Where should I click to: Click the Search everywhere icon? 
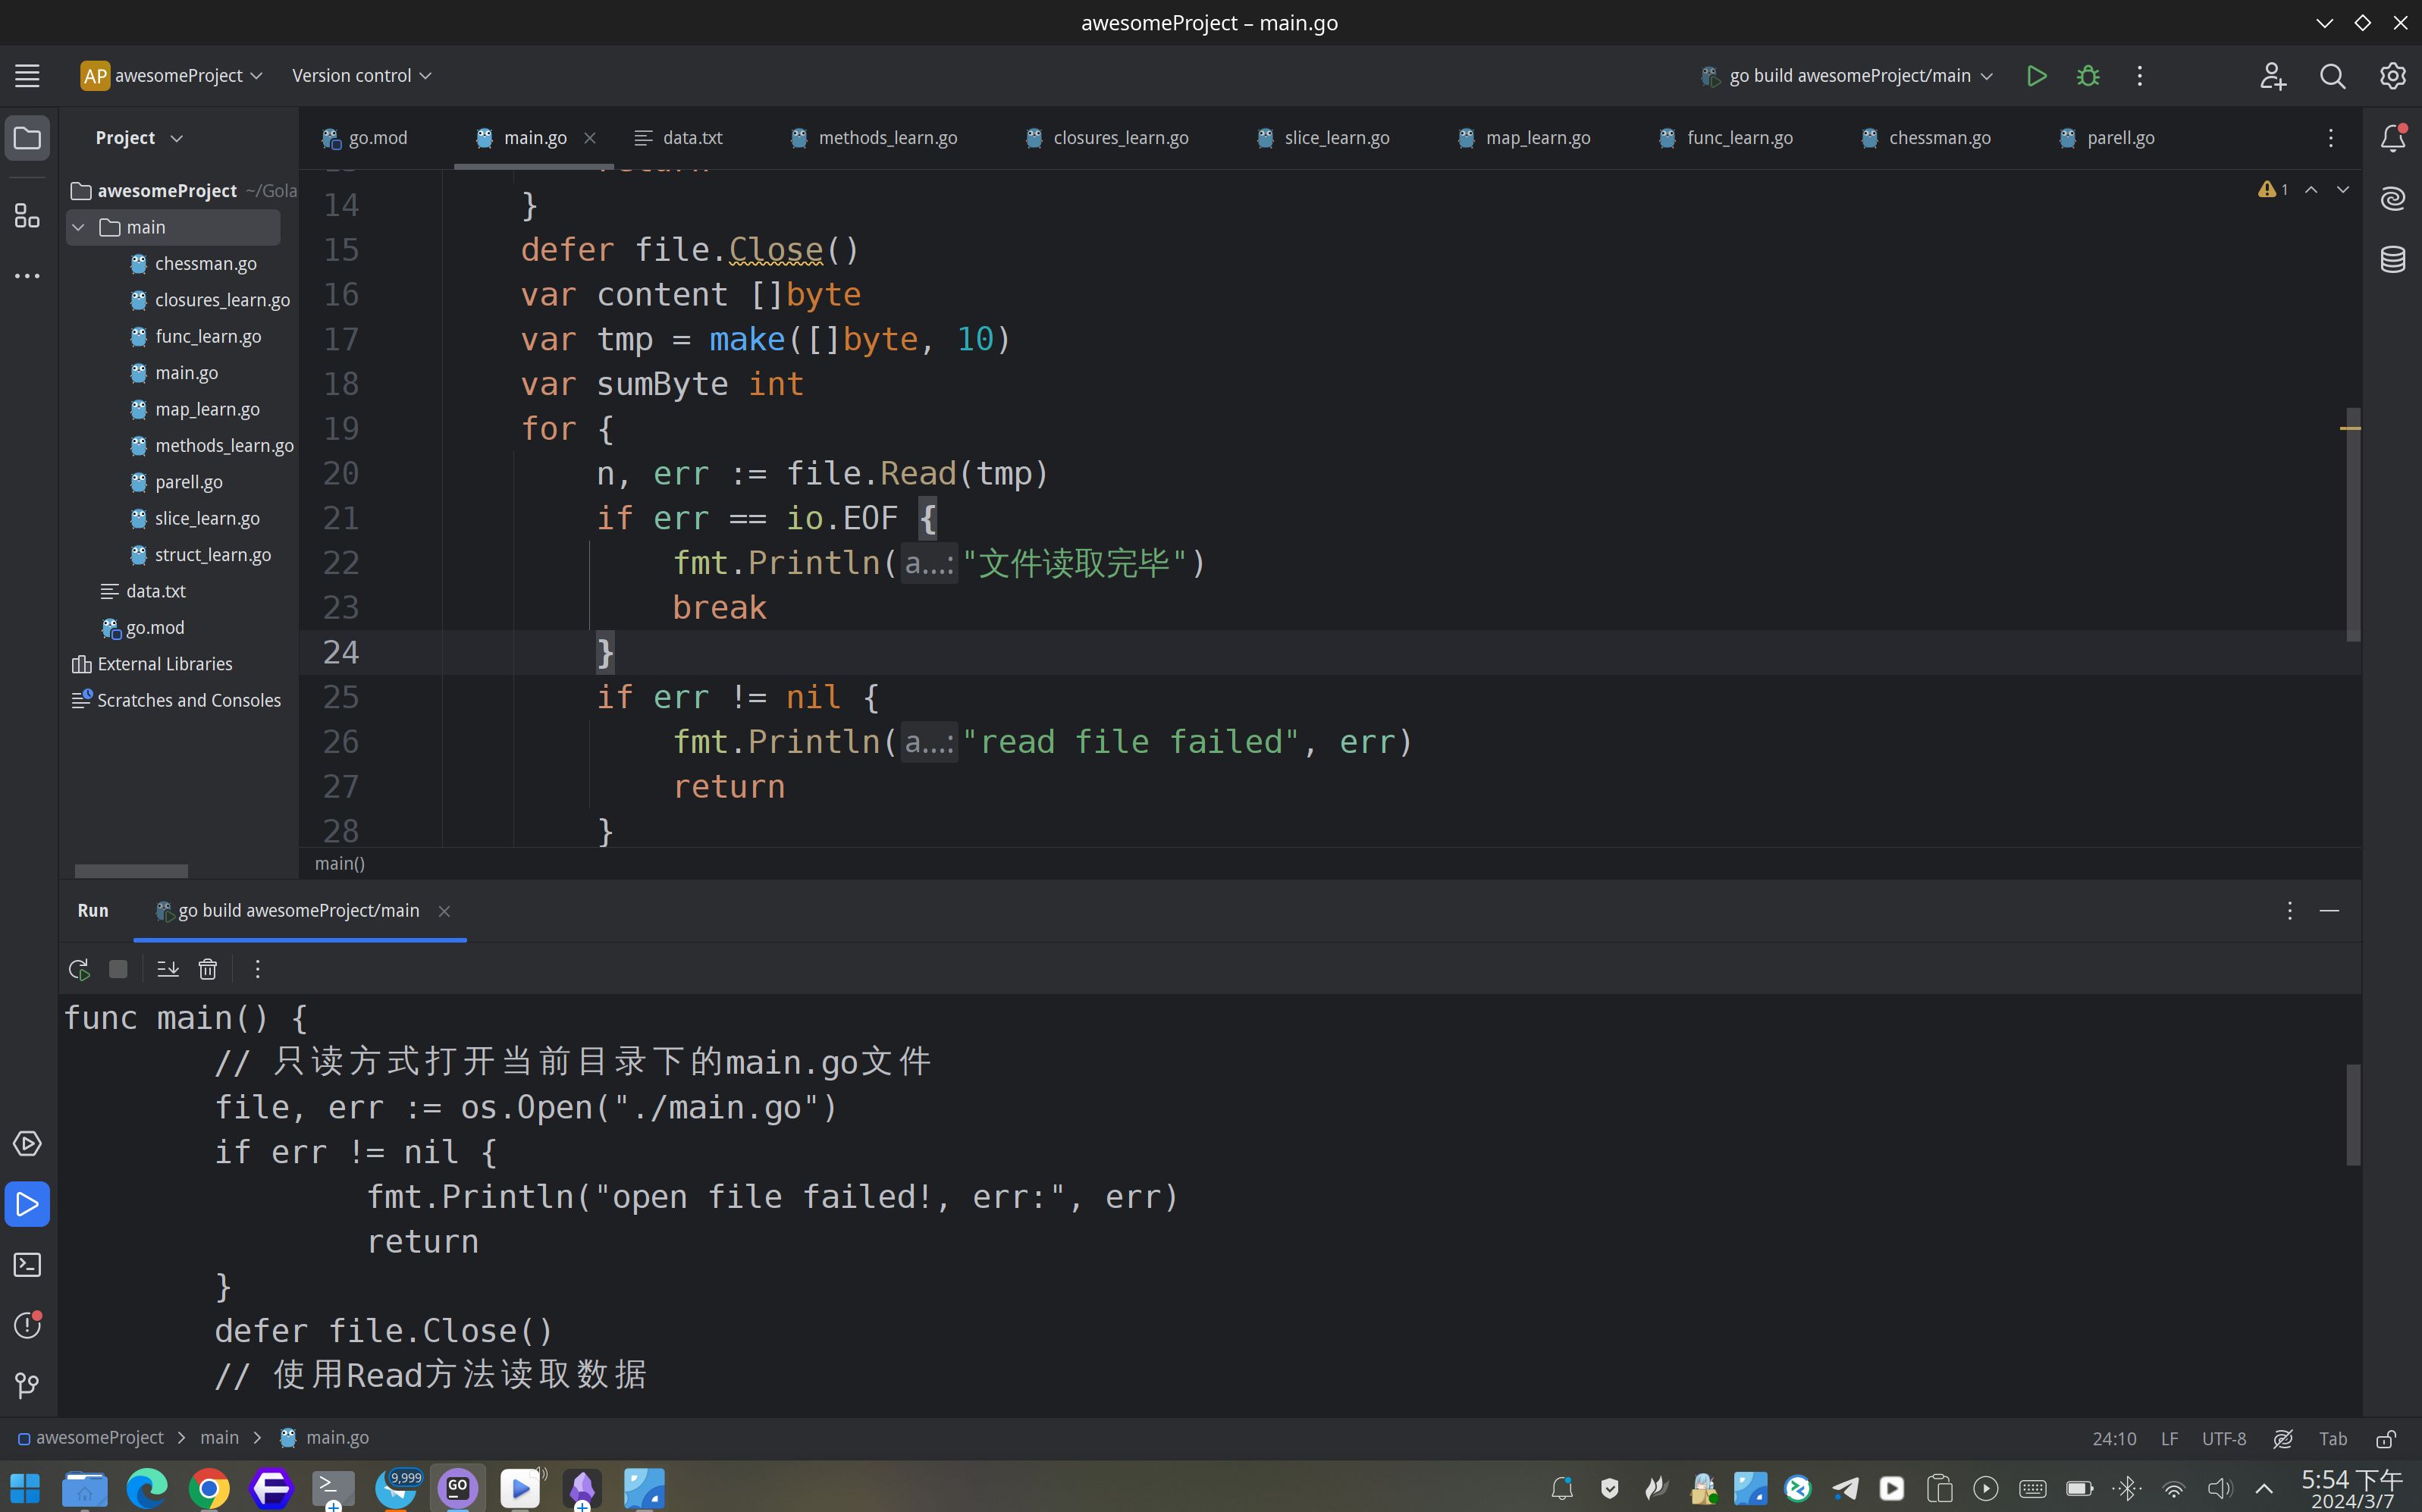[x=2333, y=75]
